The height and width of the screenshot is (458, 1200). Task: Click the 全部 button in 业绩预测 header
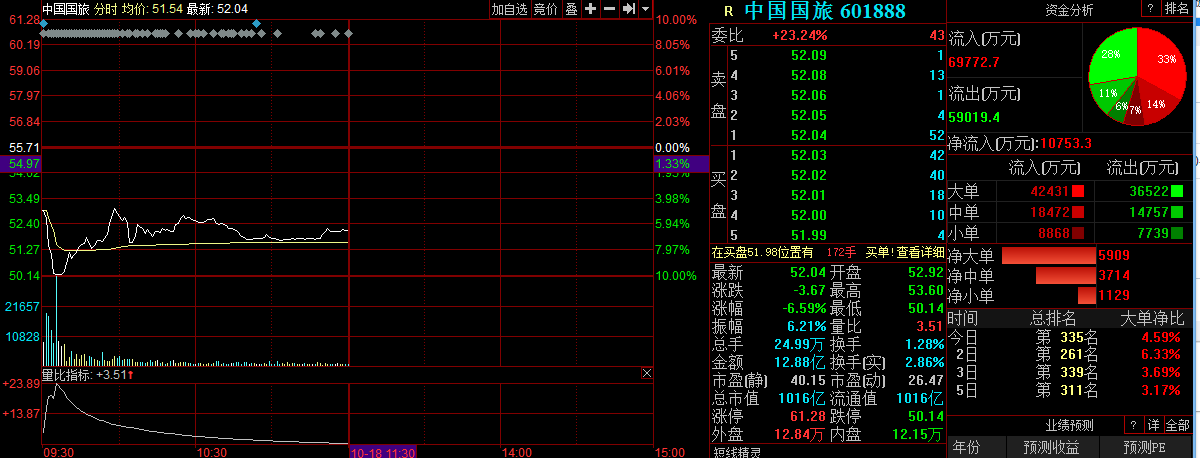(x=1178, y=424)
